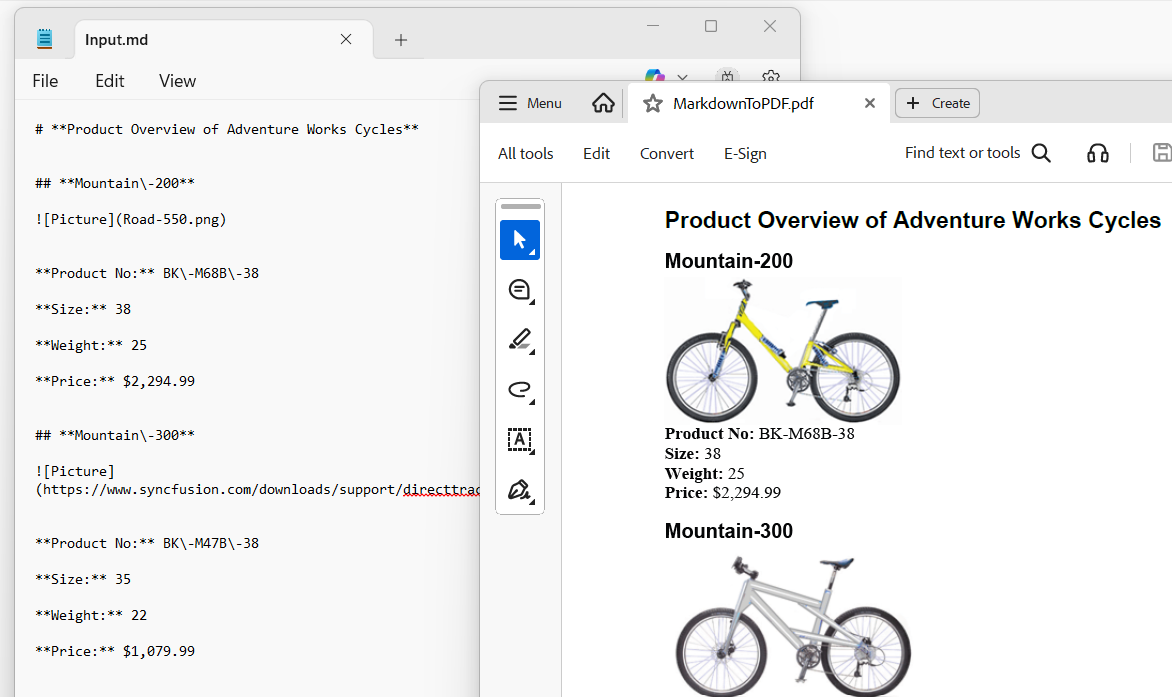Open the Add comment tool
This screenshot has height=697, width=1172.
point(519,289)
